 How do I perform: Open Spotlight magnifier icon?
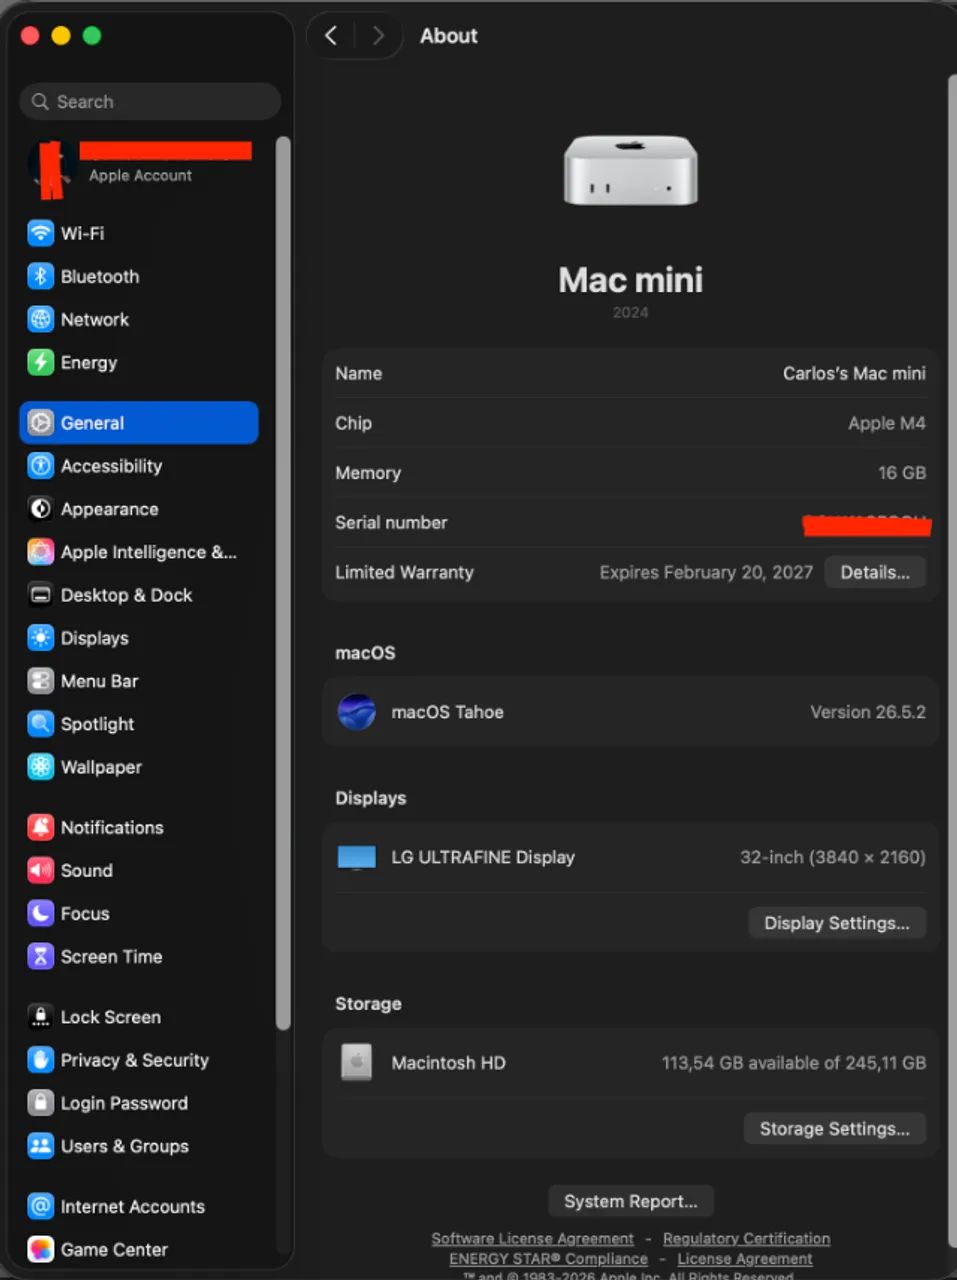tap(40, 724)
